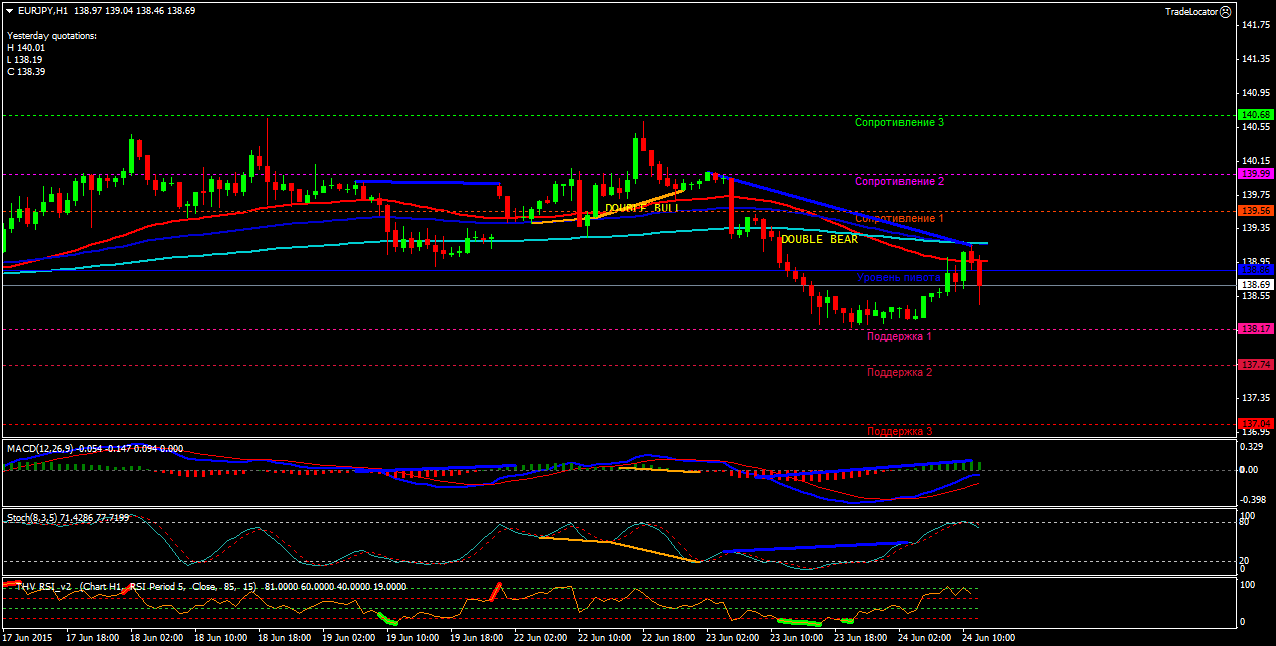
Task: Click the 'L 138.19' yesterday low value
Action: click(x=26, y=60)
